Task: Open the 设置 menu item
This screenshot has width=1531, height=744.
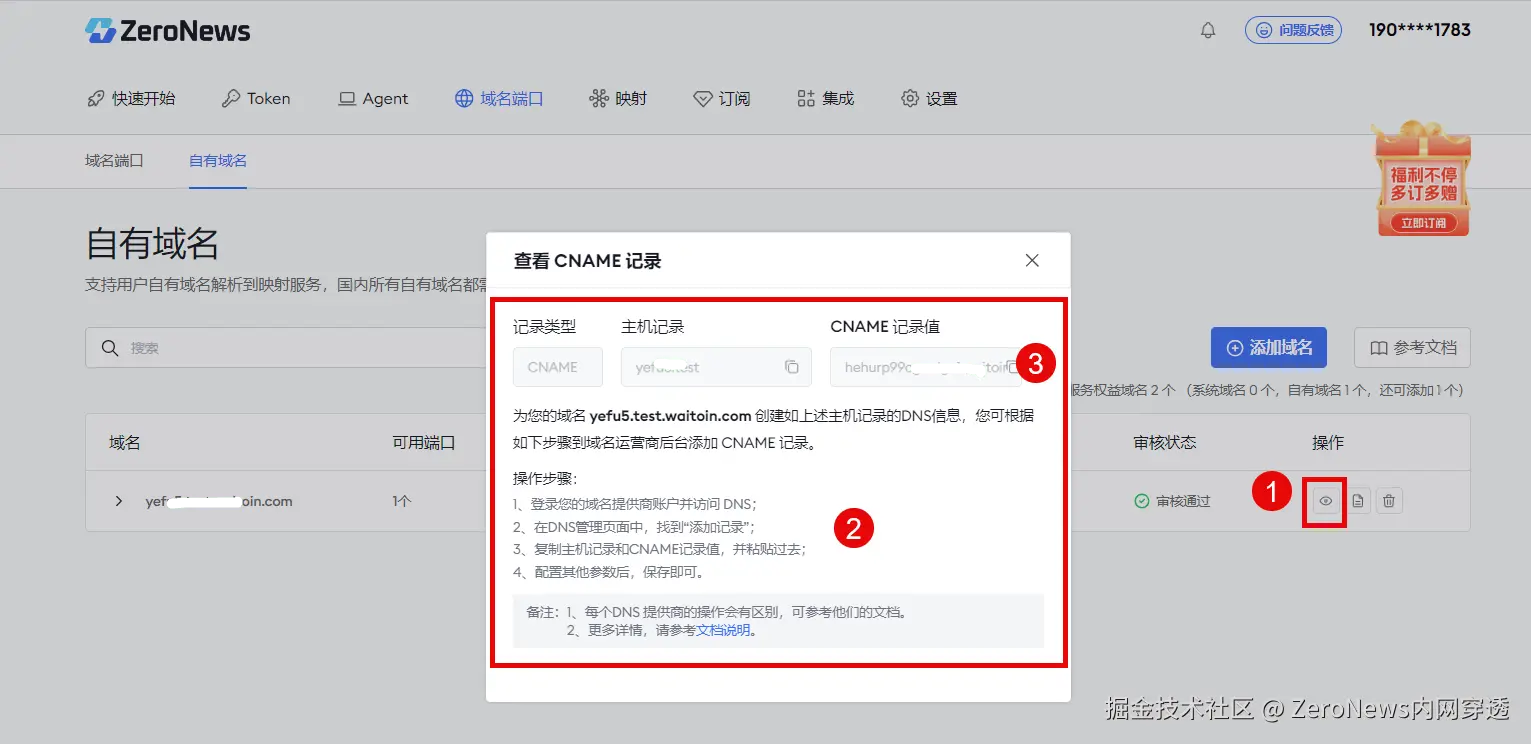Action: point(929,98)
